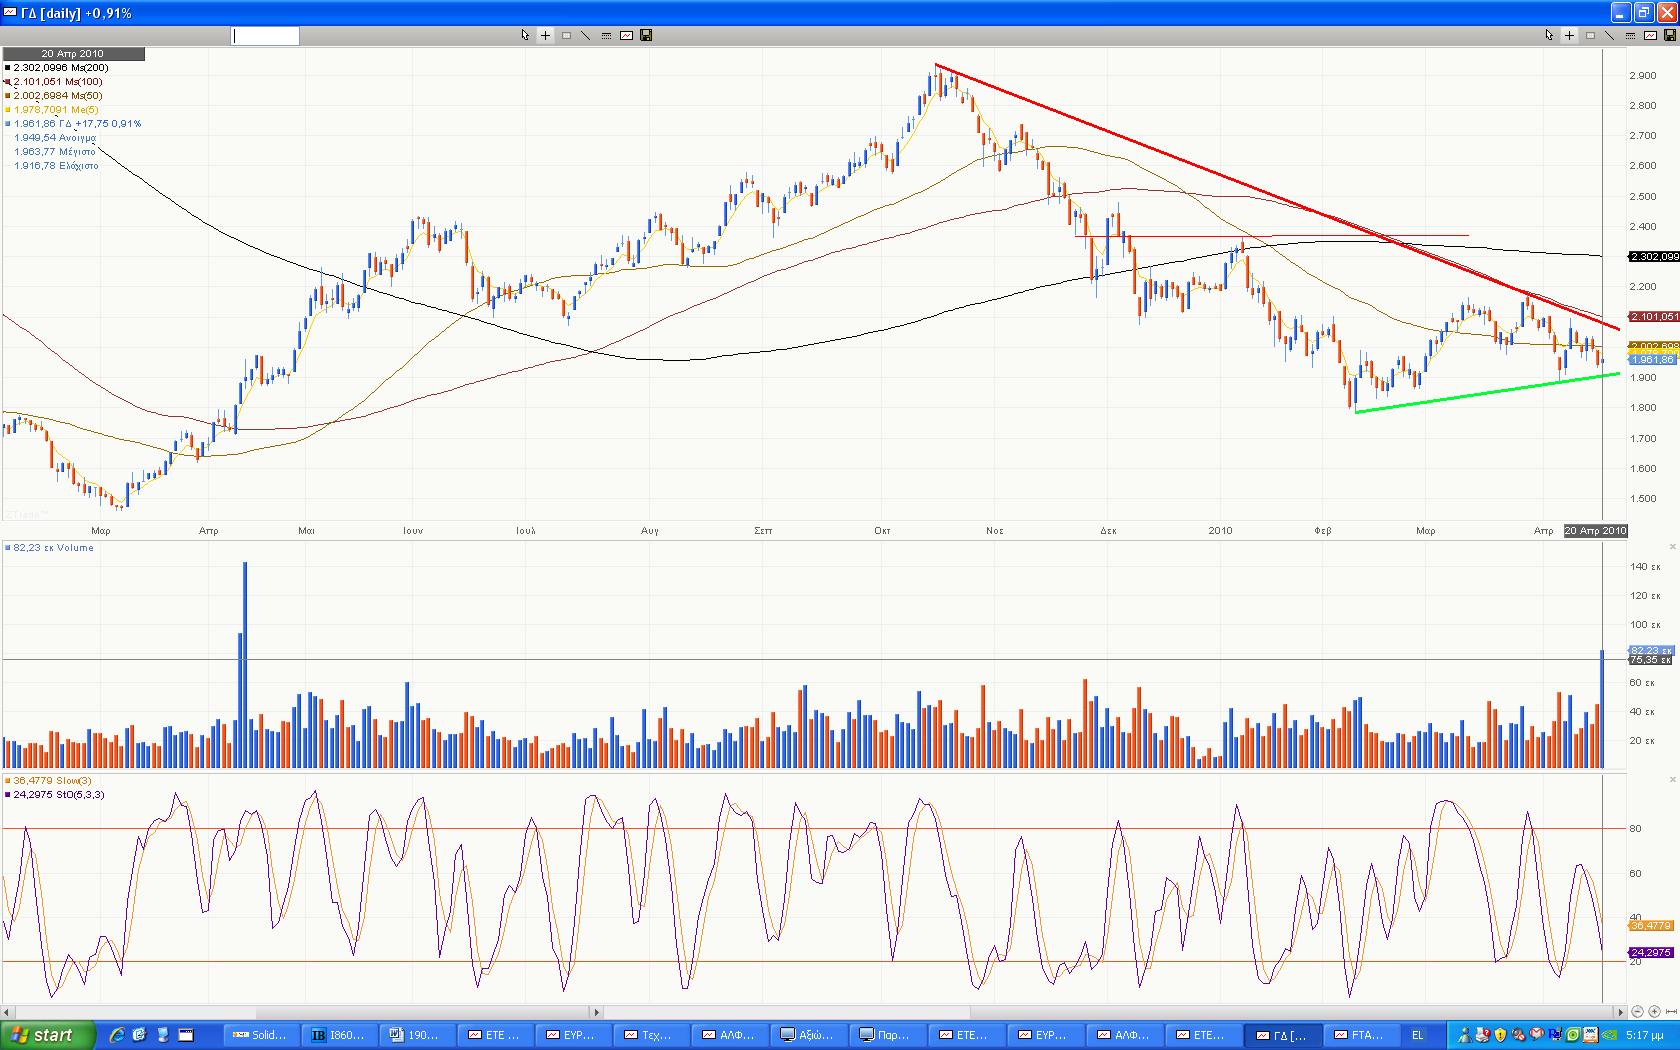Open the data grid icon in the right-hand toolbar

1630,35
